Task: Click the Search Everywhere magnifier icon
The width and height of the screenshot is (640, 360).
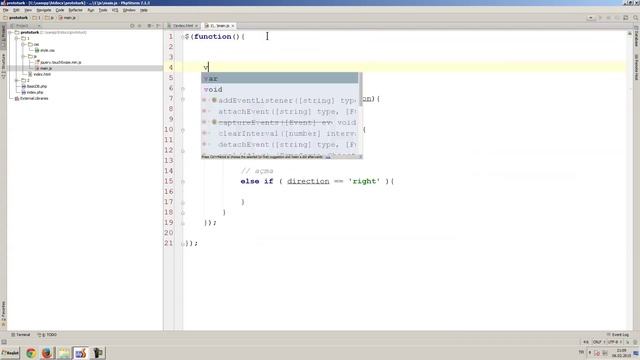Action: [x=636, y=18]
